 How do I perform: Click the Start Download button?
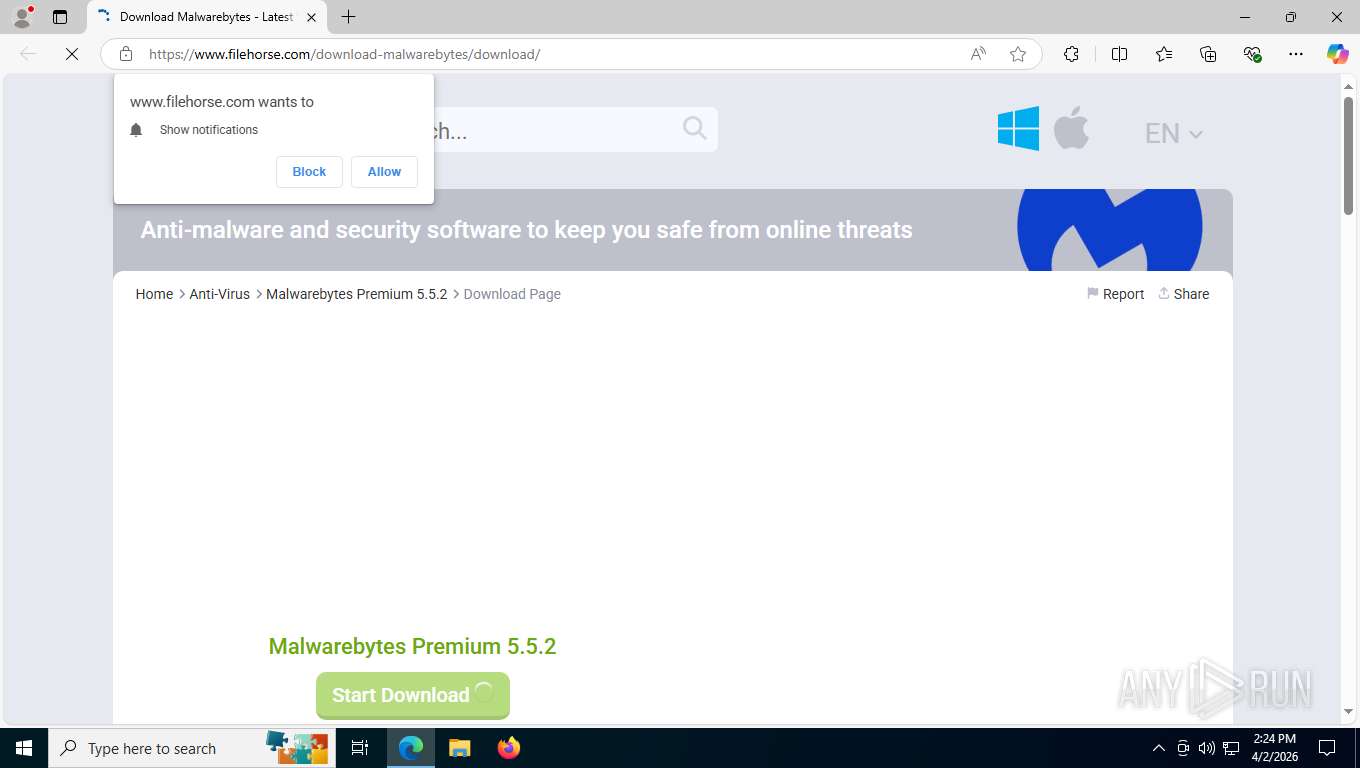(x=413, y=695)
